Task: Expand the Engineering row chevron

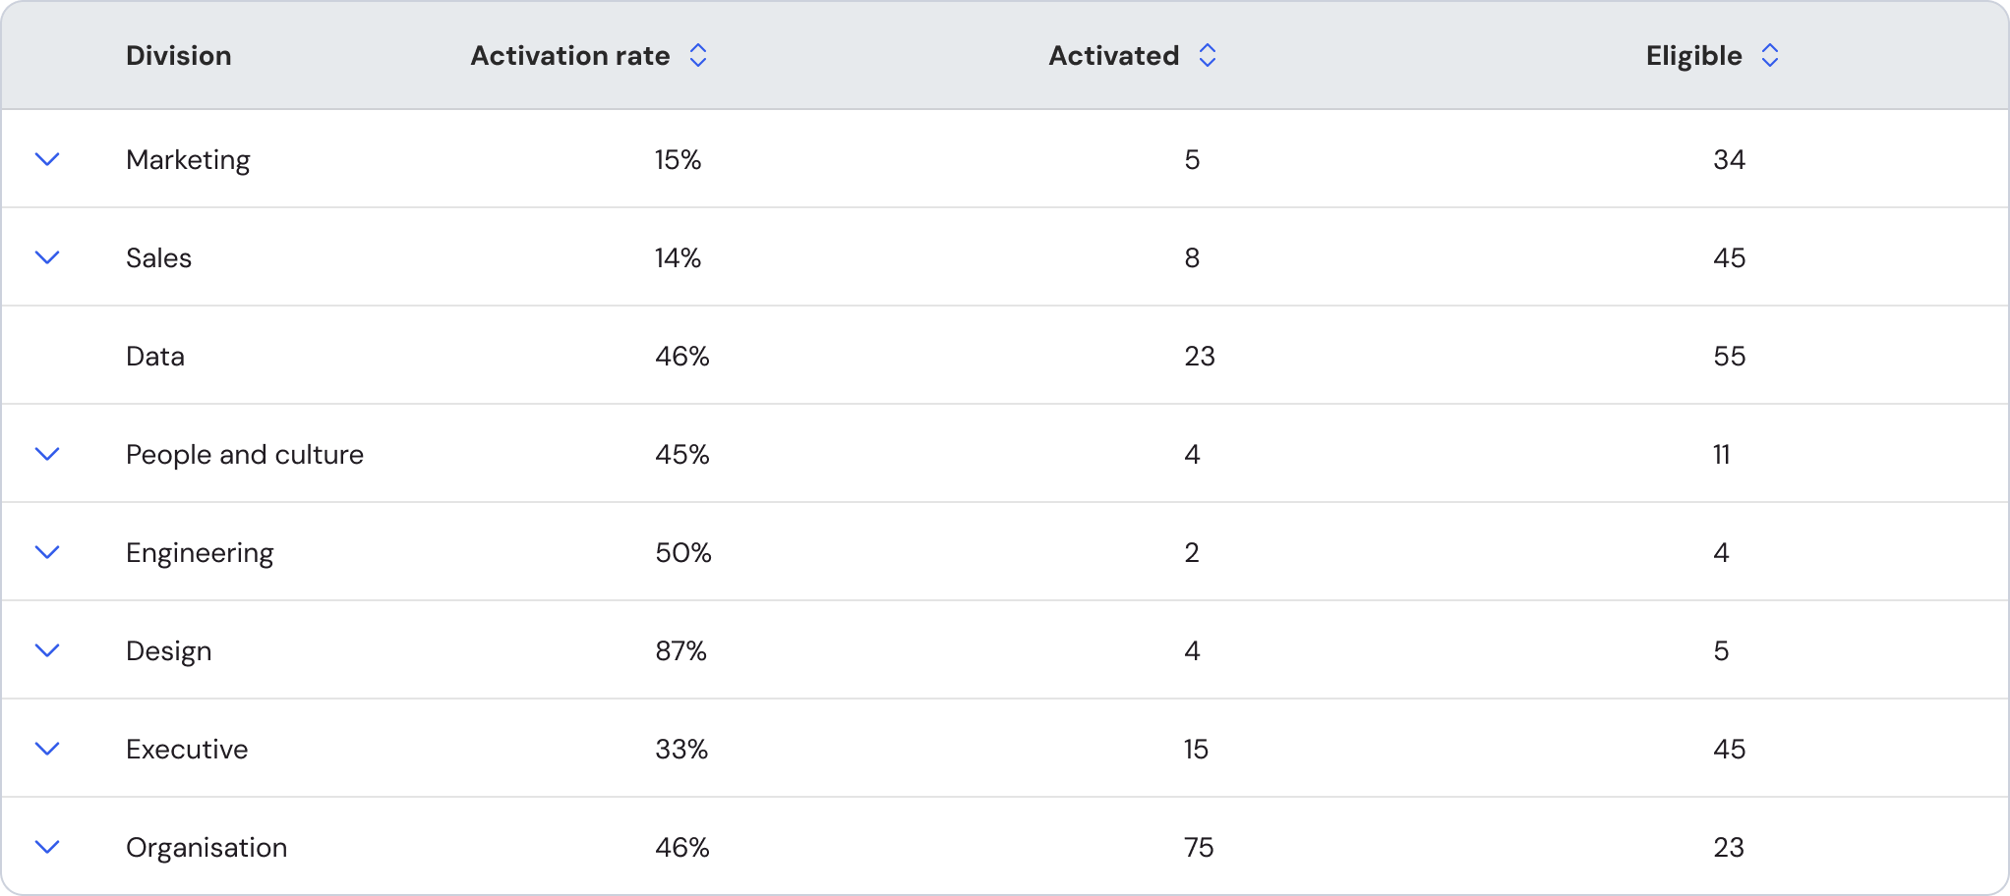Action: click(x=47, y=551)
